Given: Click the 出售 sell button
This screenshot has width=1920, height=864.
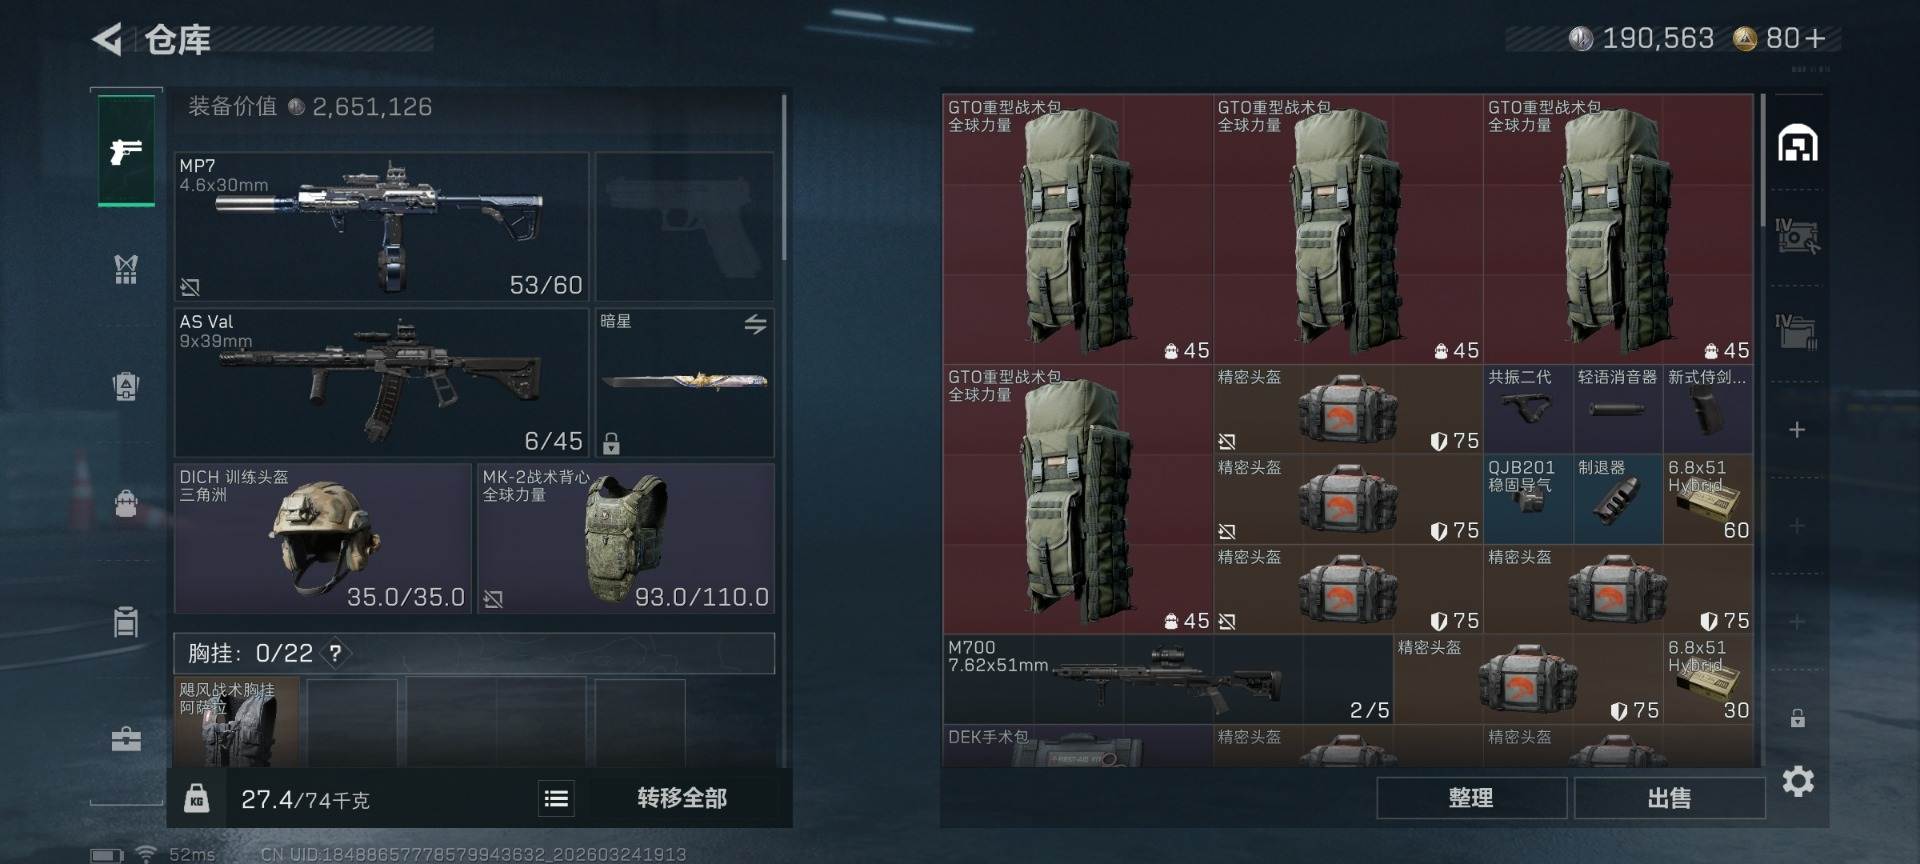Looking at the screenshot, I should click(x=1669, y=798).
